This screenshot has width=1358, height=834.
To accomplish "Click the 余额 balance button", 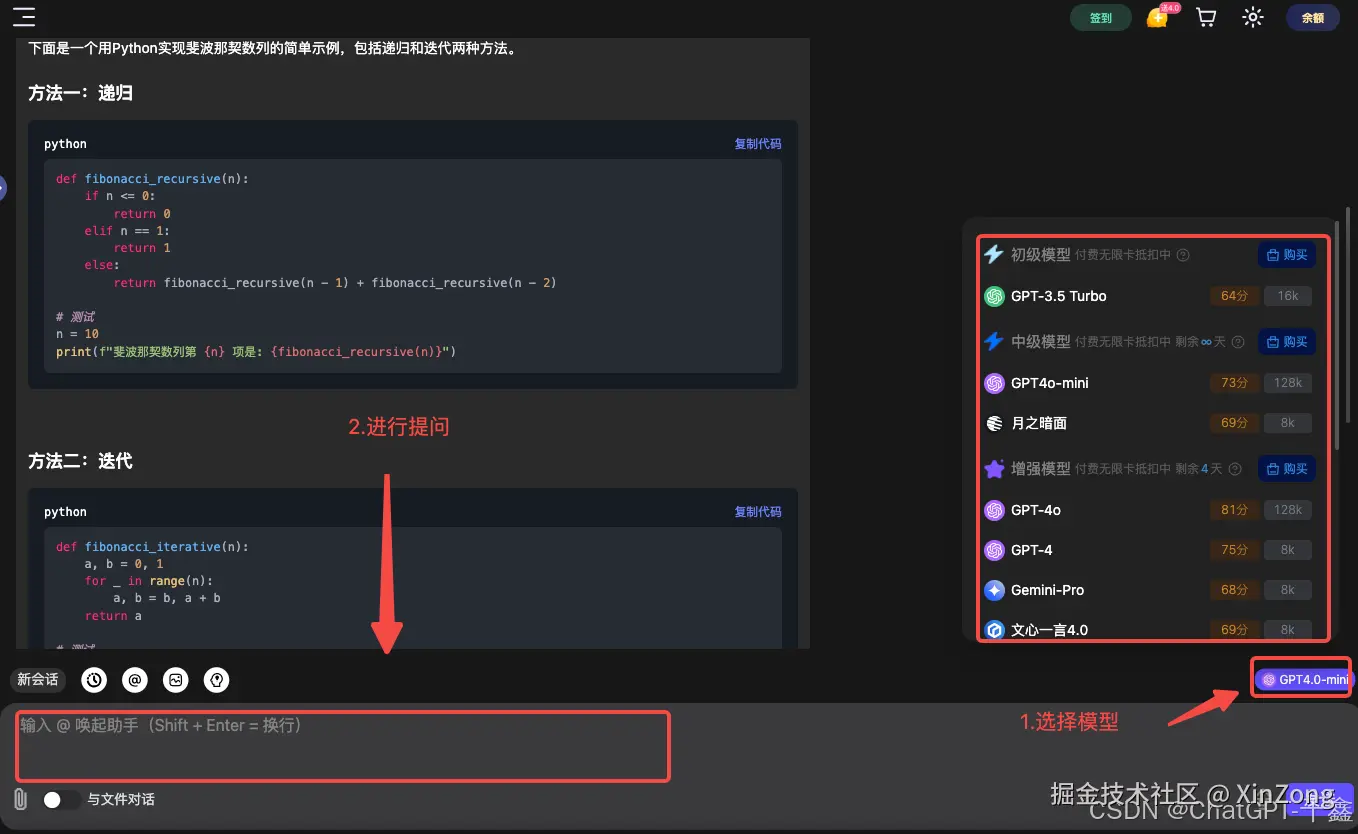I will (x=1312, y=17).
